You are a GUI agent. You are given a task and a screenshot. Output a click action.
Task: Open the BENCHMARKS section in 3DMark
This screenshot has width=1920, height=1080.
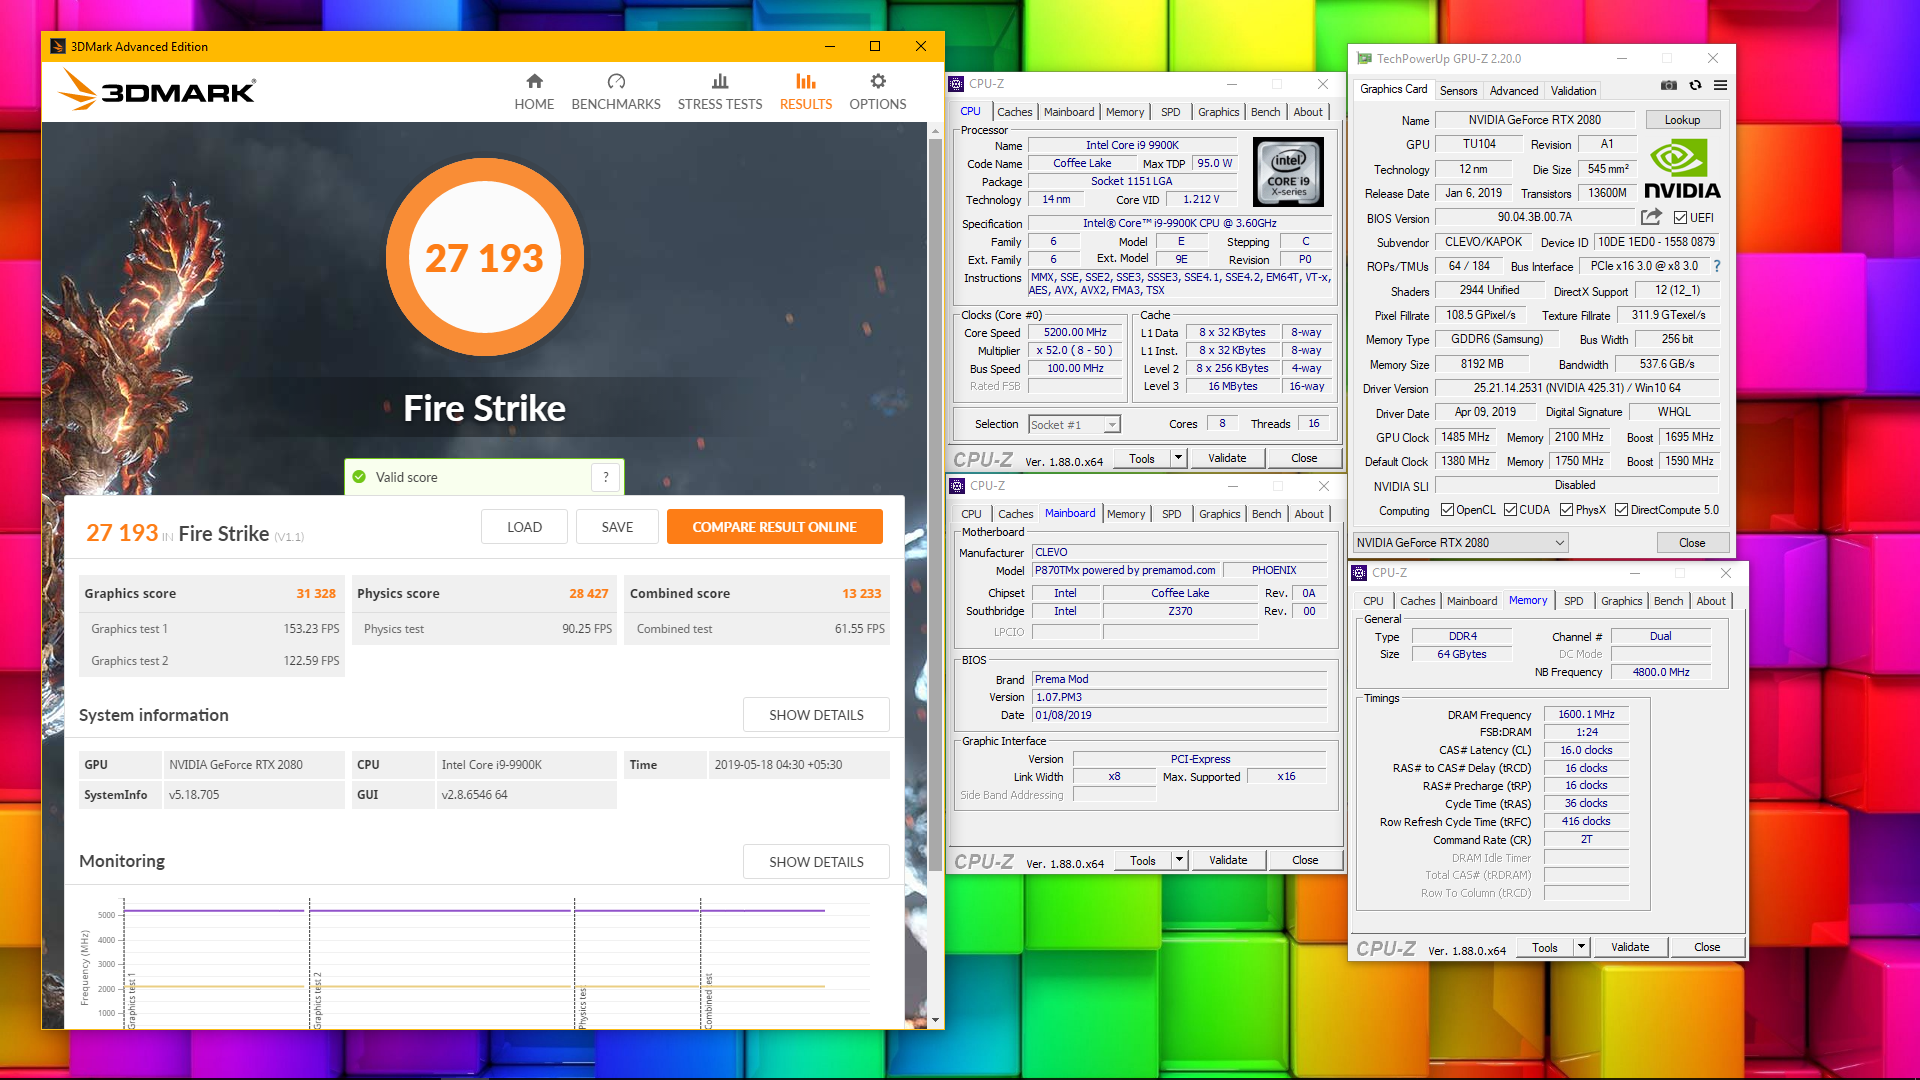click(x=616, y=92)
